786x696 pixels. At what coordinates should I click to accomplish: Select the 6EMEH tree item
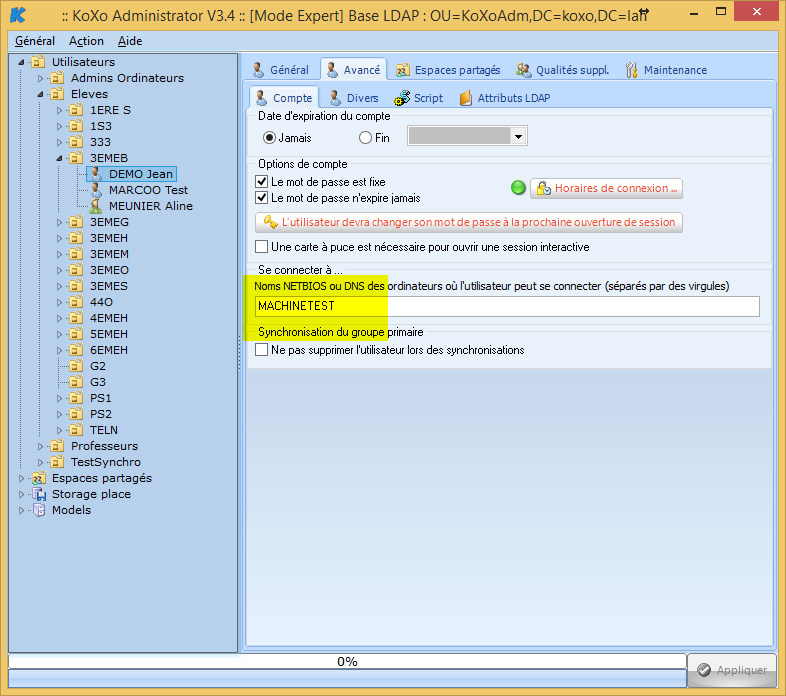[109, 350]
